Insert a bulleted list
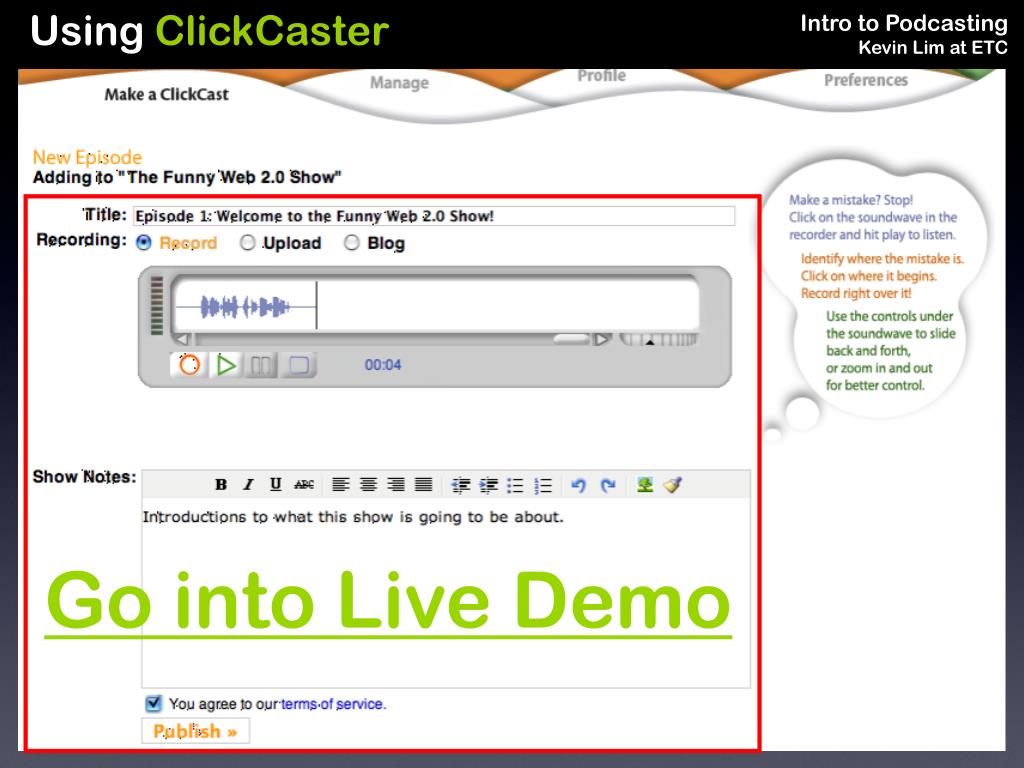 515,485
